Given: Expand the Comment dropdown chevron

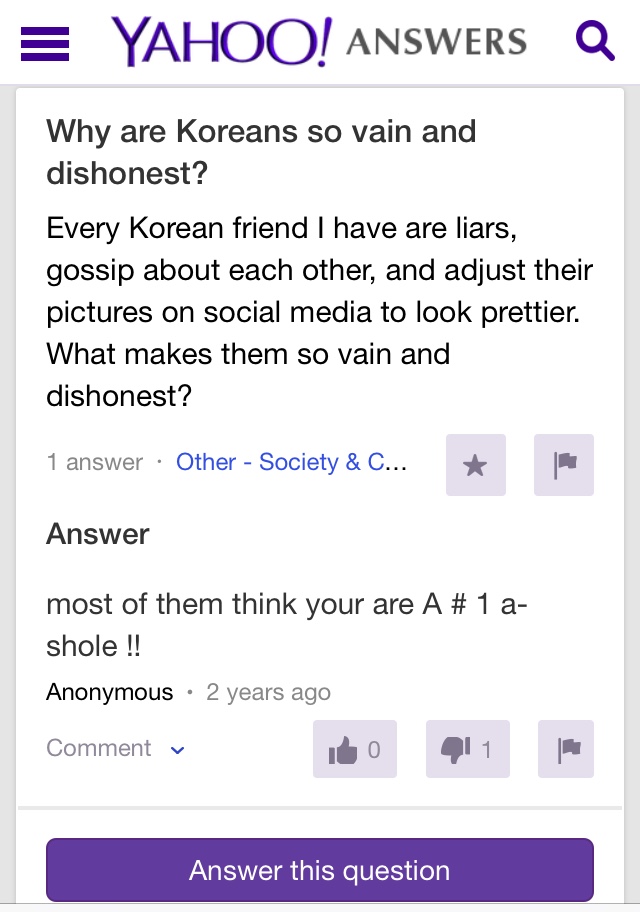Looking at the screenshot, I should coord(177,749).
